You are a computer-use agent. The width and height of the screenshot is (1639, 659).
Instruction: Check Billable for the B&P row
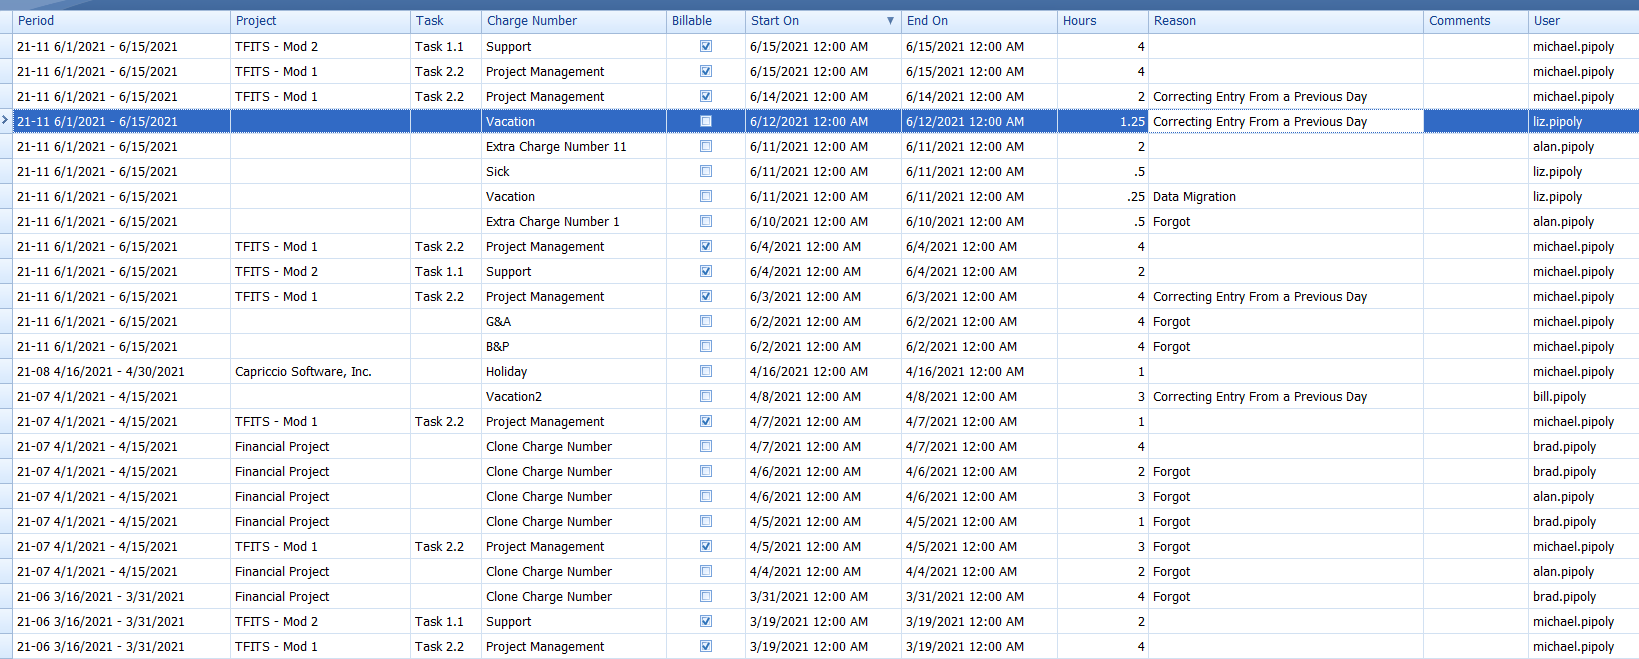click(706, 346)
